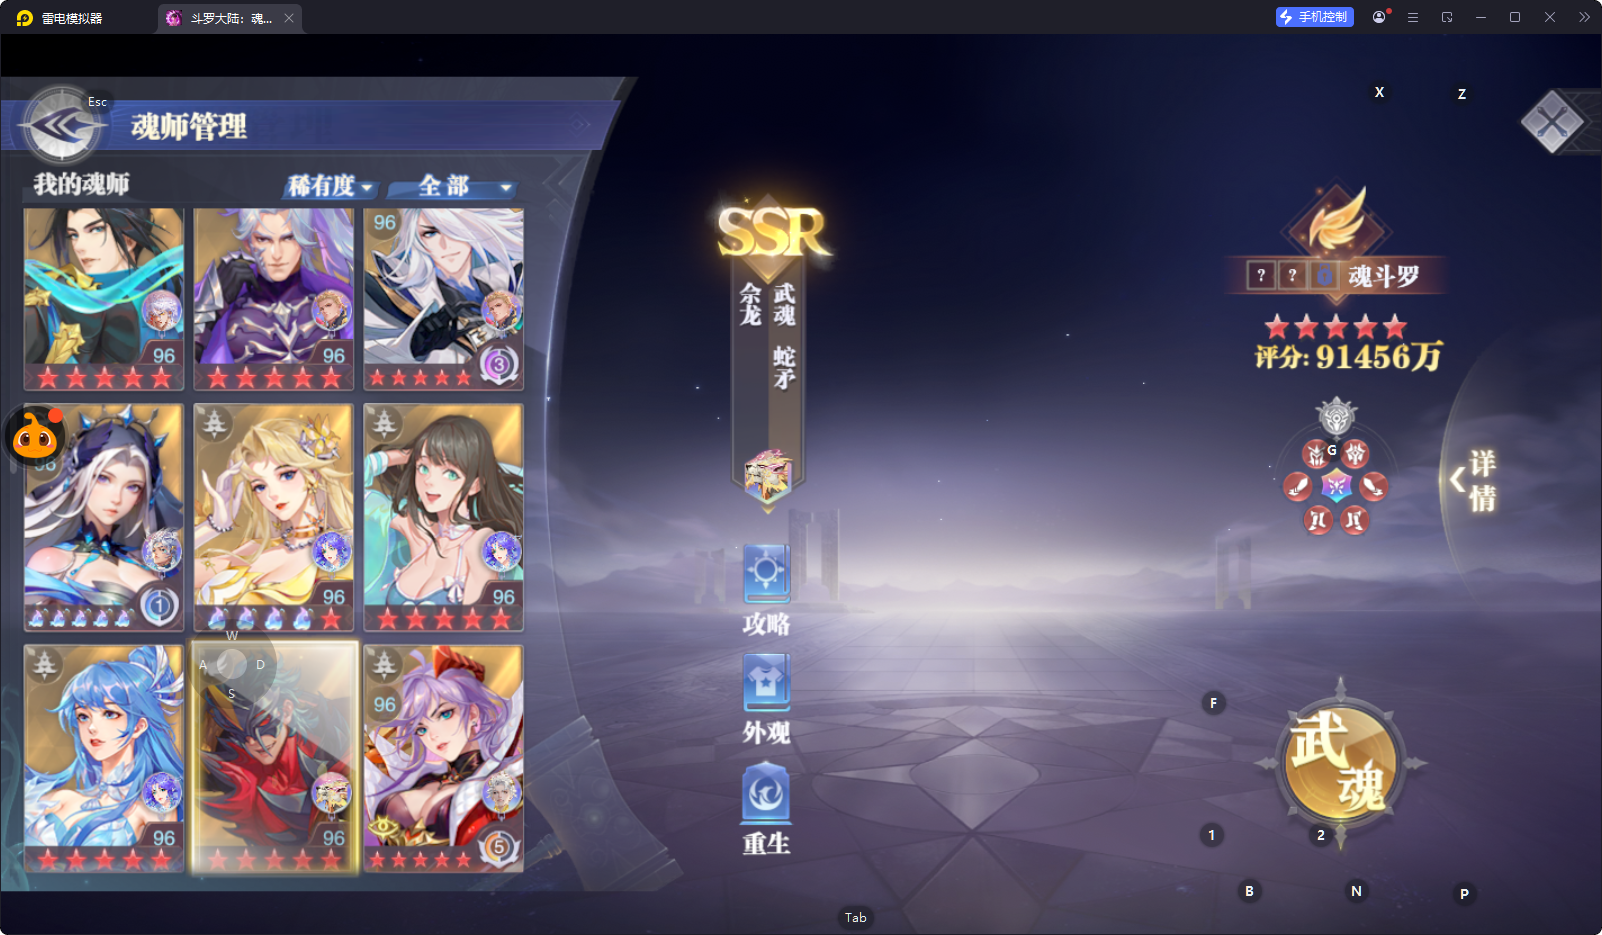Select the right red boots slot
Viewport: 1602px width, 935px height.
[x=1354, y=520]
